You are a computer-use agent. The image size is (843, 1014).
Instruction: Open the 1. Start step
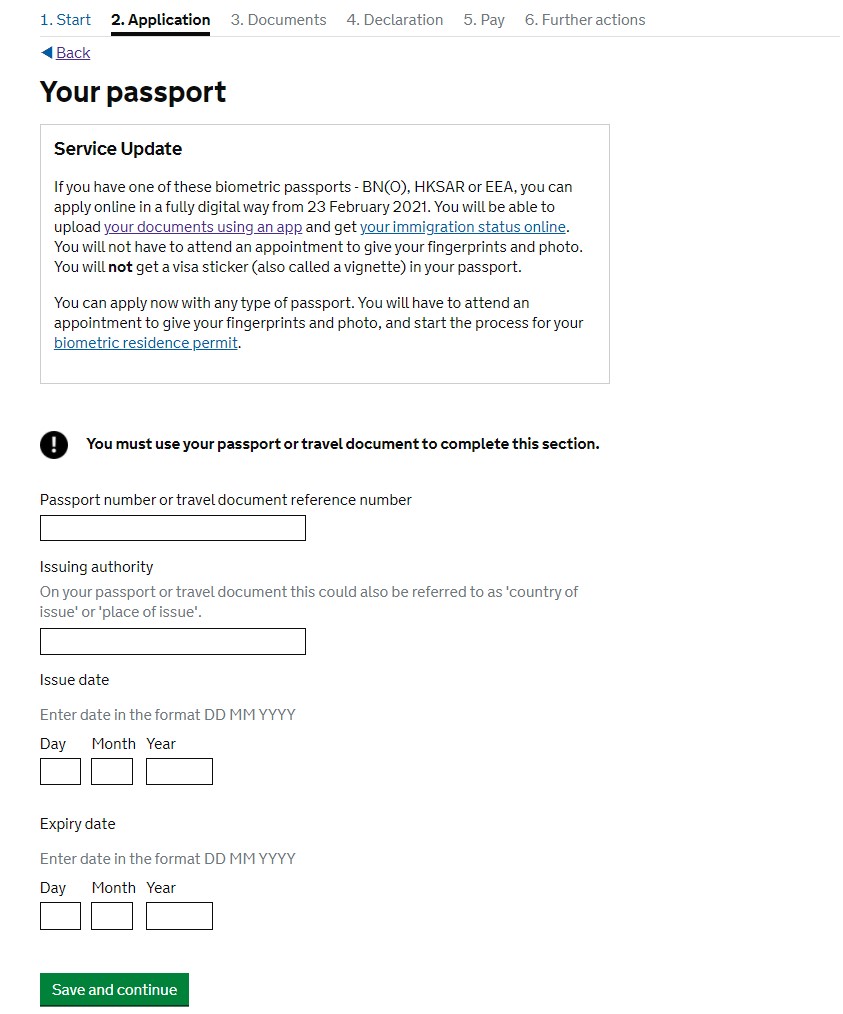(65, 20)
